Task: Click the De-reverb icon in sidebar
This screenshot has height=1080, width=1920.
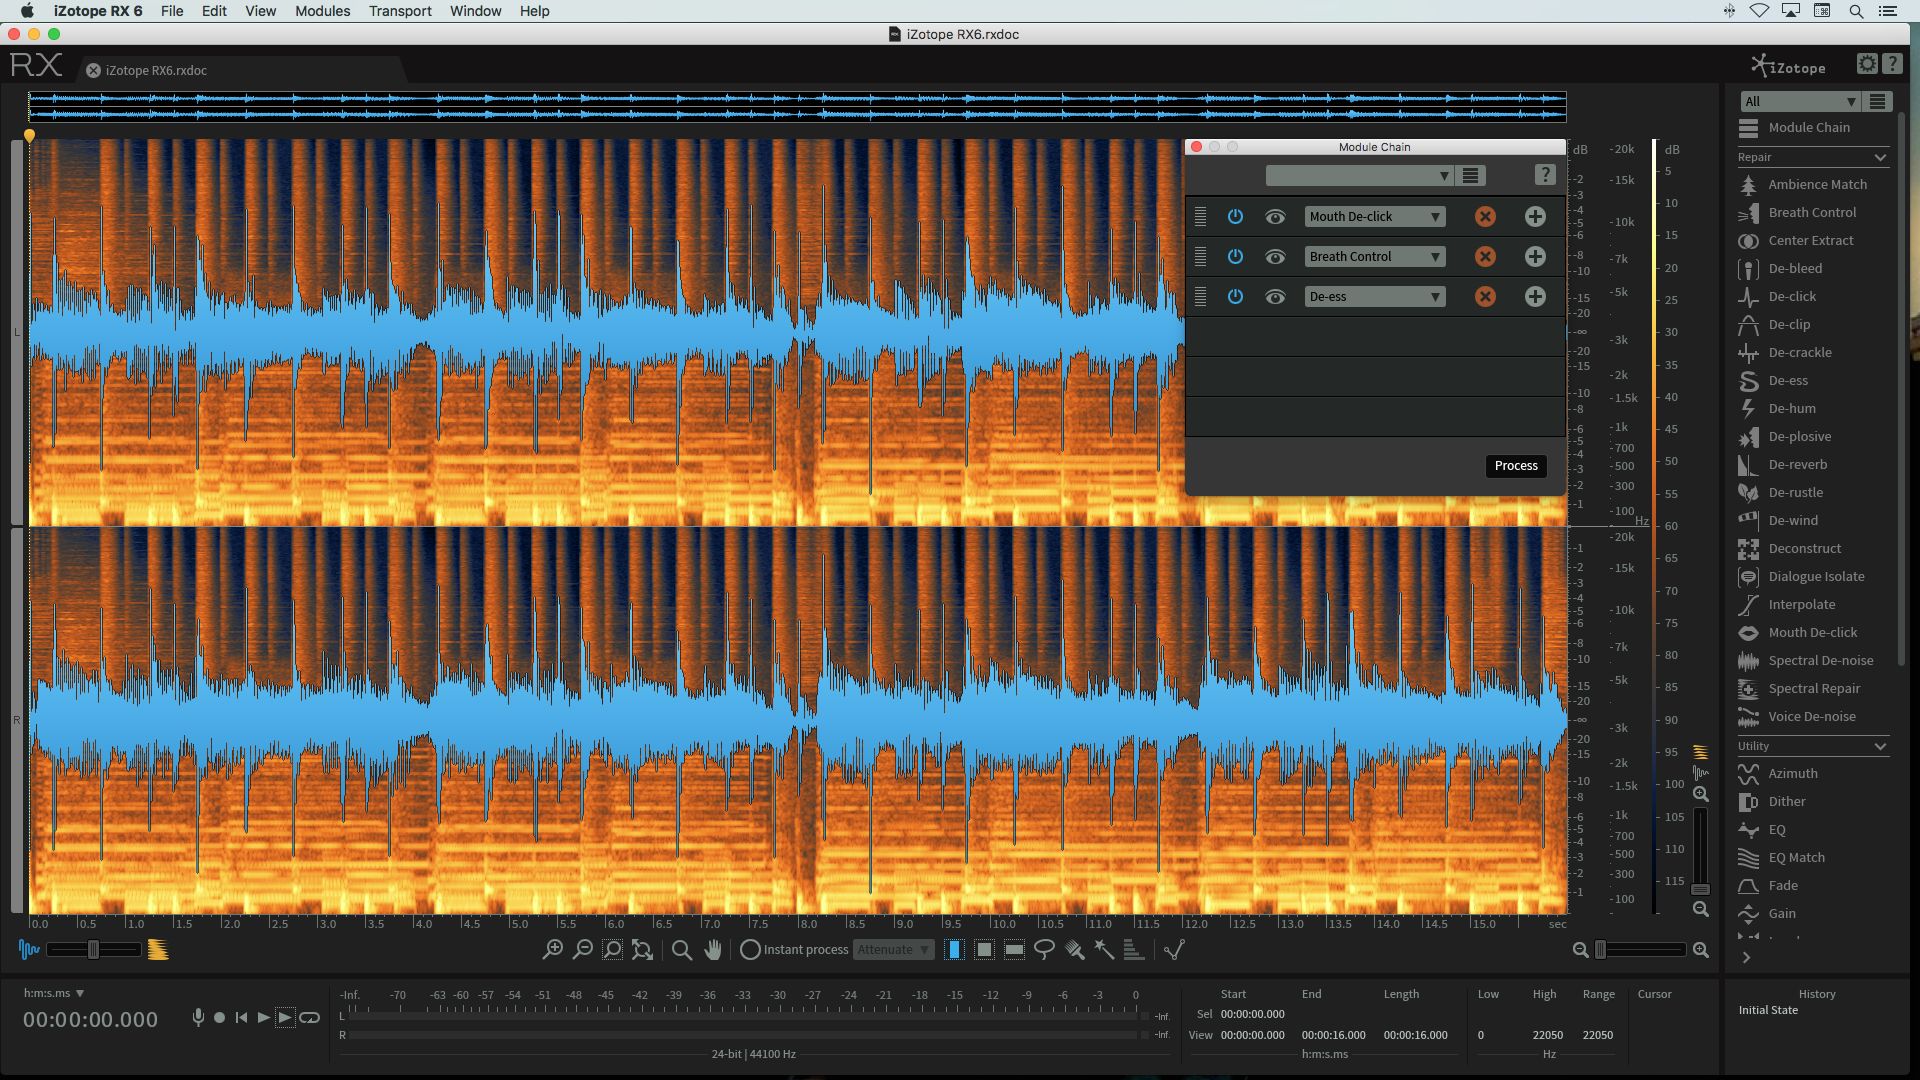Action: (x=1750, y=463)
